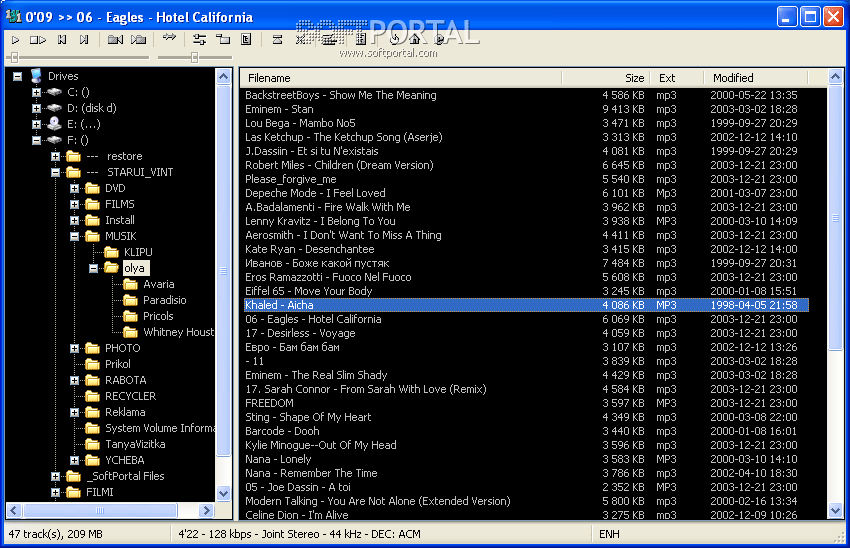Click the file list scroll-down arrow

click(835, 510)
